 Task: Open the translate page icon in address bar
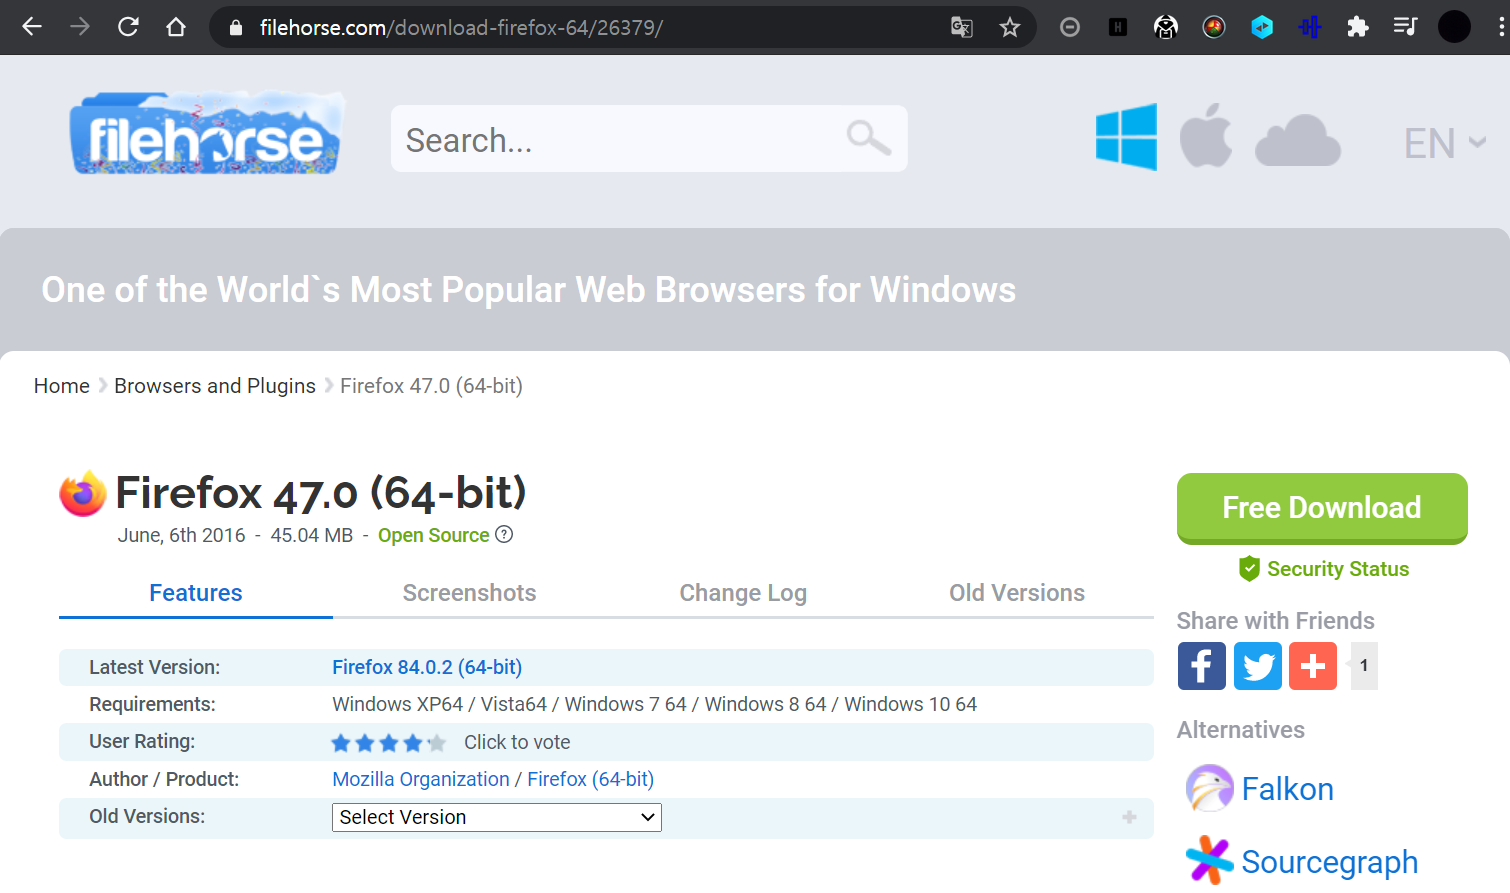coord(962,27)
